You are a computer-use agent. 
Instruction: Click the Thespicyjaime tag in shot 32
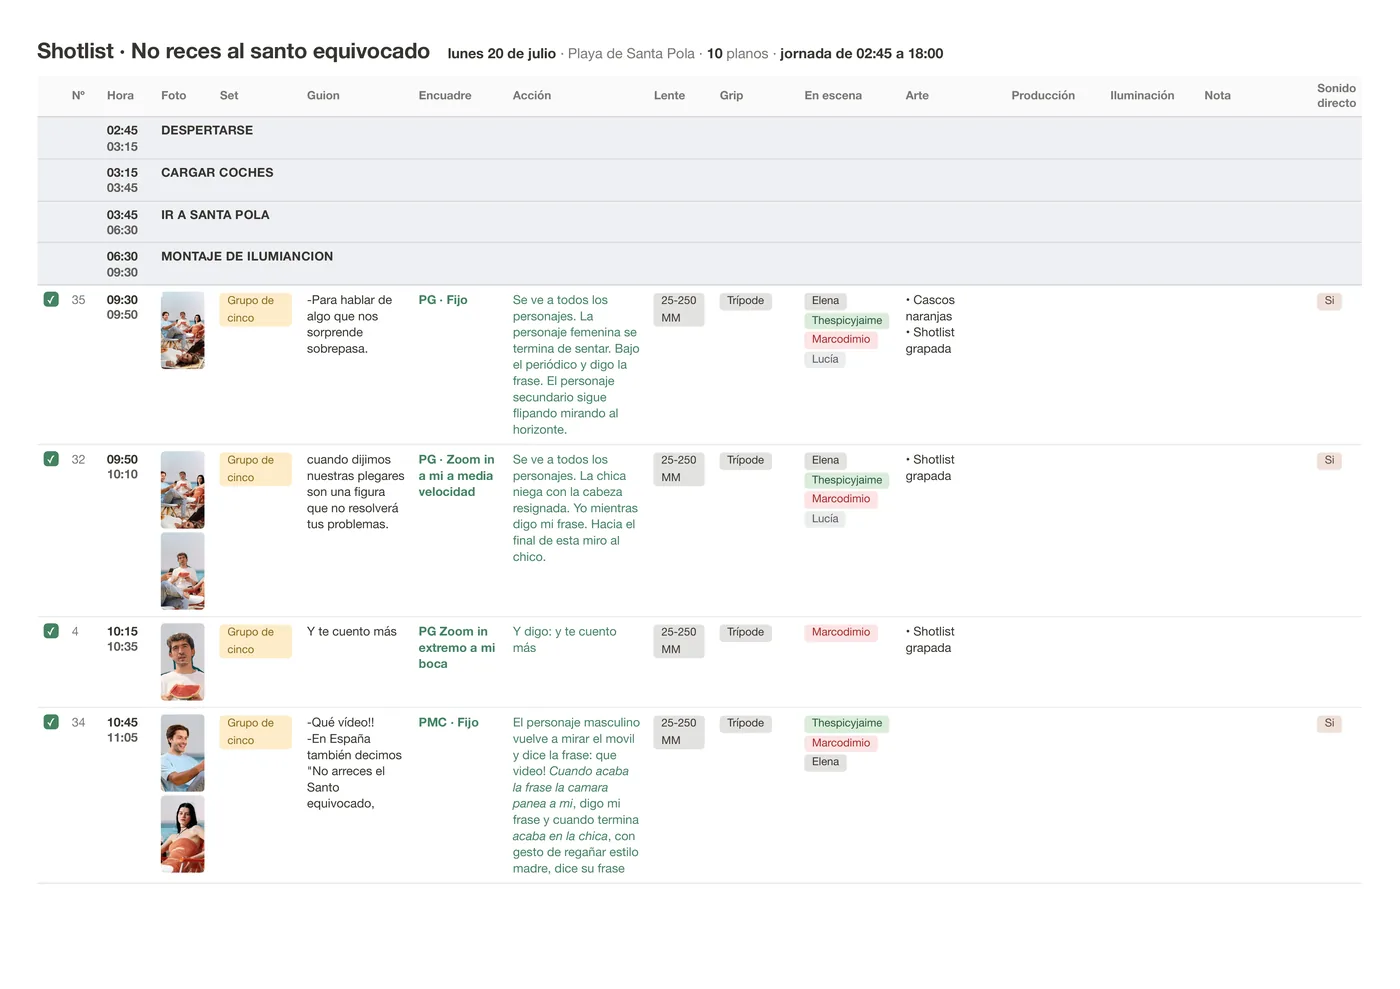(x=847, y=480)
